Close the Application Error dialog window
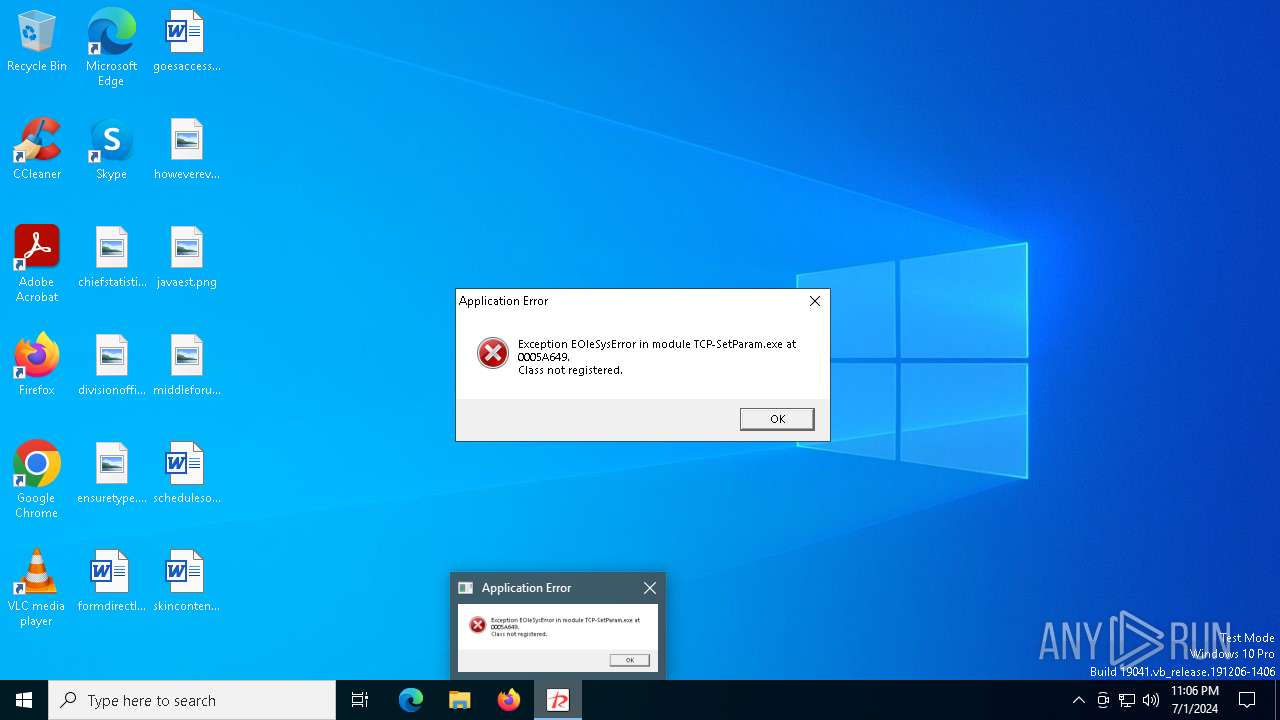This screenshot has height=720, width=1280. pyautogui.click(x=814, y=301)
